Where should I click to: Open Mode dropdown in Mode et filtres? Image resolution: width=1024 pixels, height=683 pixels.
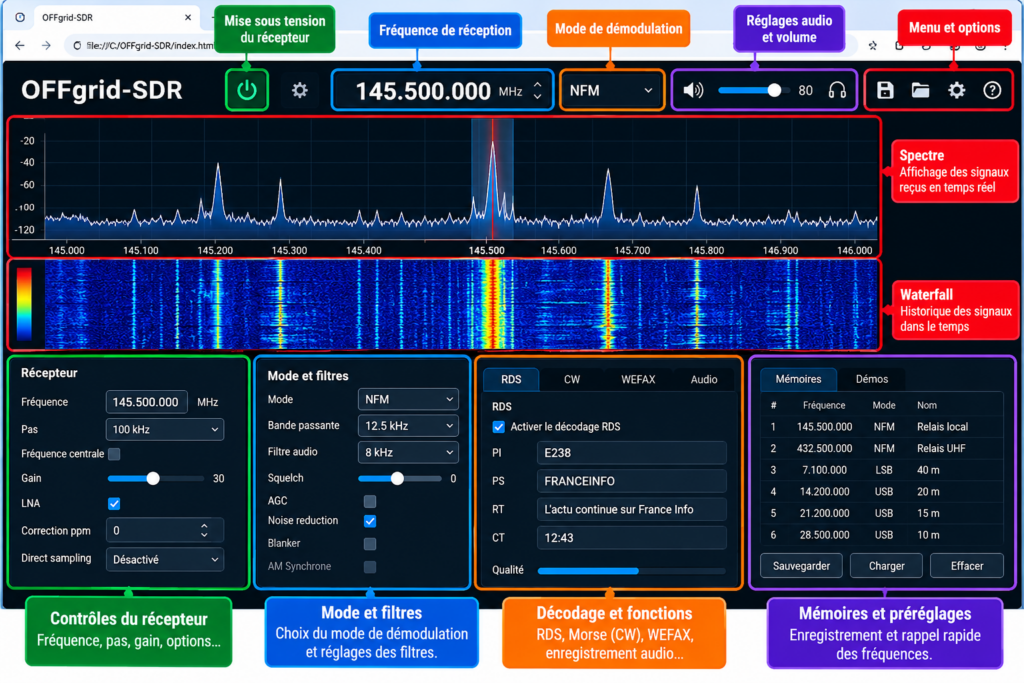pyautogui.click(x=408, y=400)
